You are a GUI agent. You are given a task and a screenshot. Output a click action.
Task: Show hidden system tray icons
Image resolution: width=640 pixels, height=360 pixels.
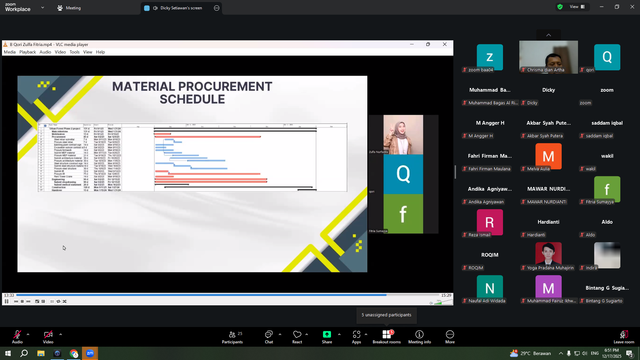click(561, 353)
